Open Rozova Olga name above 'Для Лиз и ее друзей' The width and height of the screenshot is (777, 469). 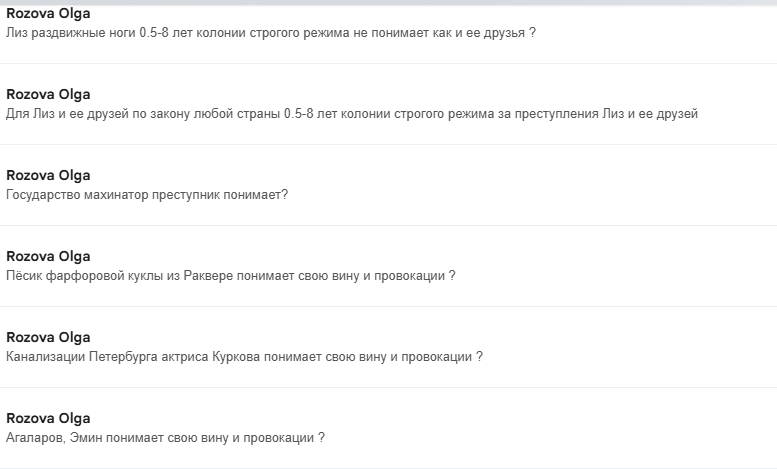click(48, 94)
